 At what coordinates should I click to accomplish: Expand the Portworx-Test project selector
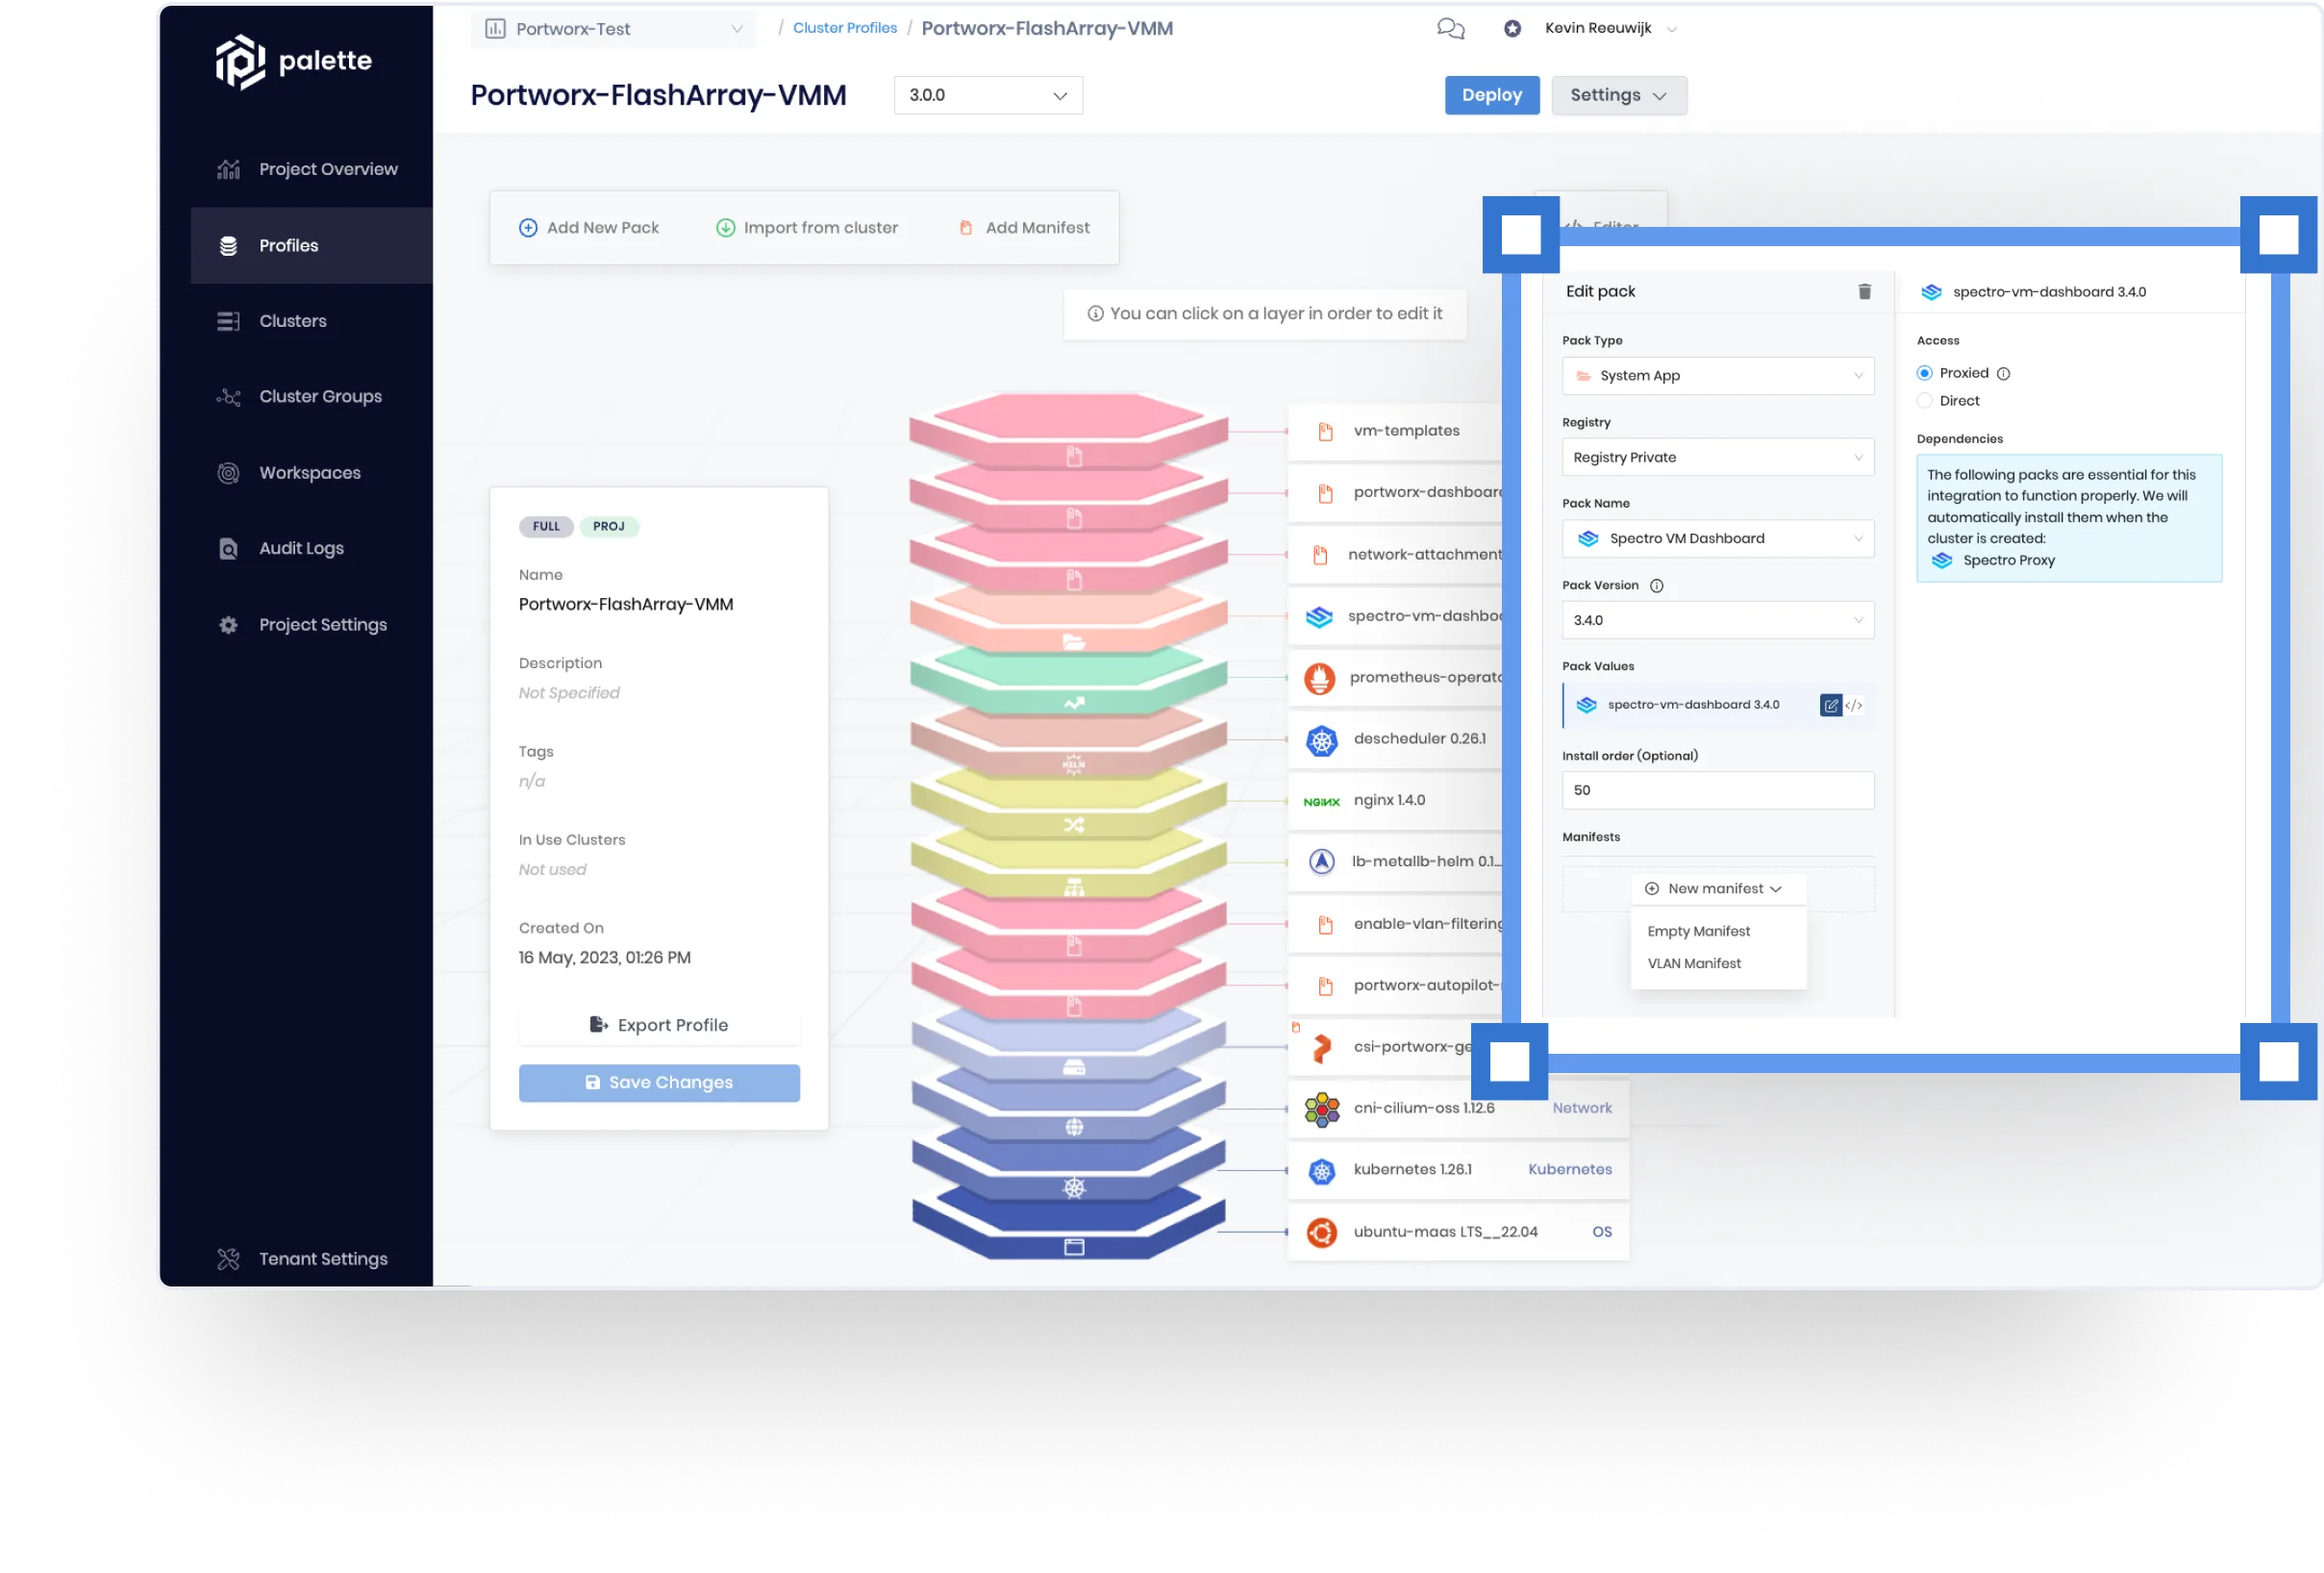(x=614, y=29)
